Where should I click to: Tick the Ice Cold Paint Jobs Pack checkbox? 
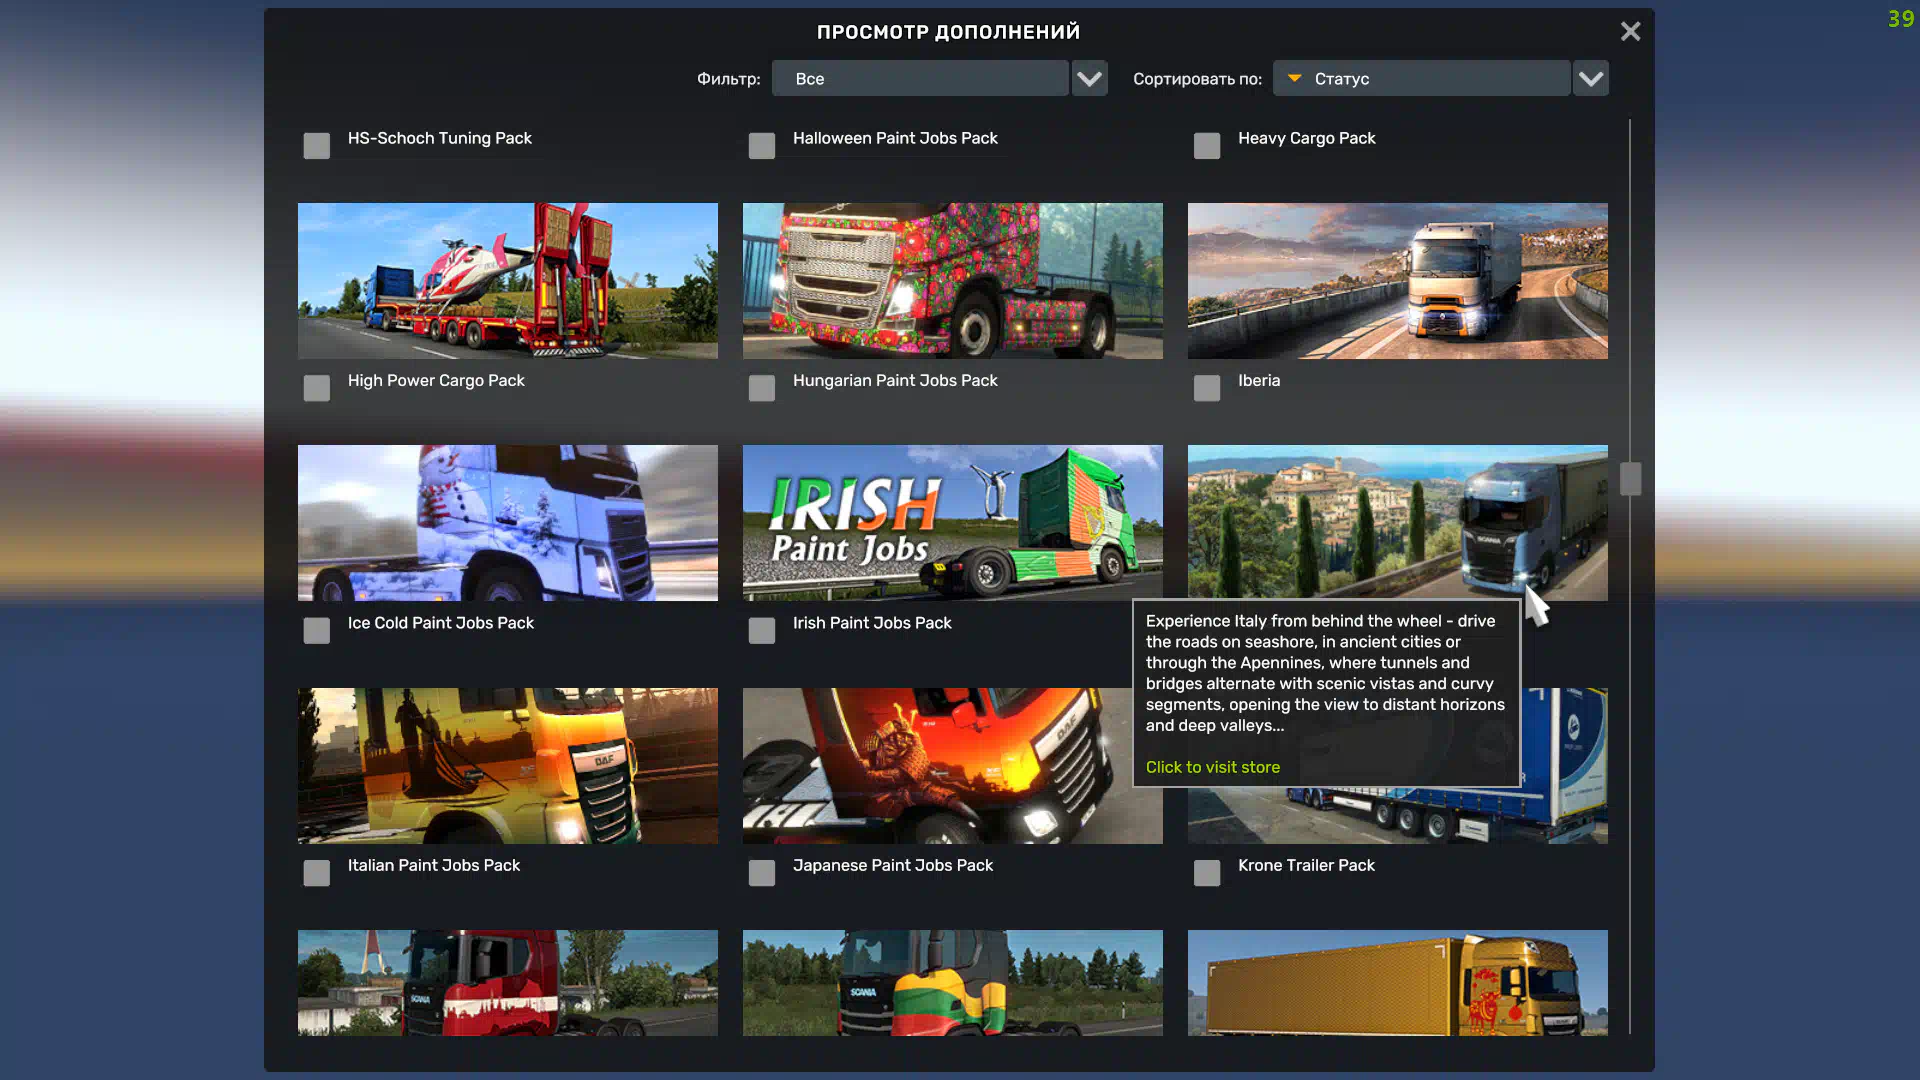click(317, 630)
